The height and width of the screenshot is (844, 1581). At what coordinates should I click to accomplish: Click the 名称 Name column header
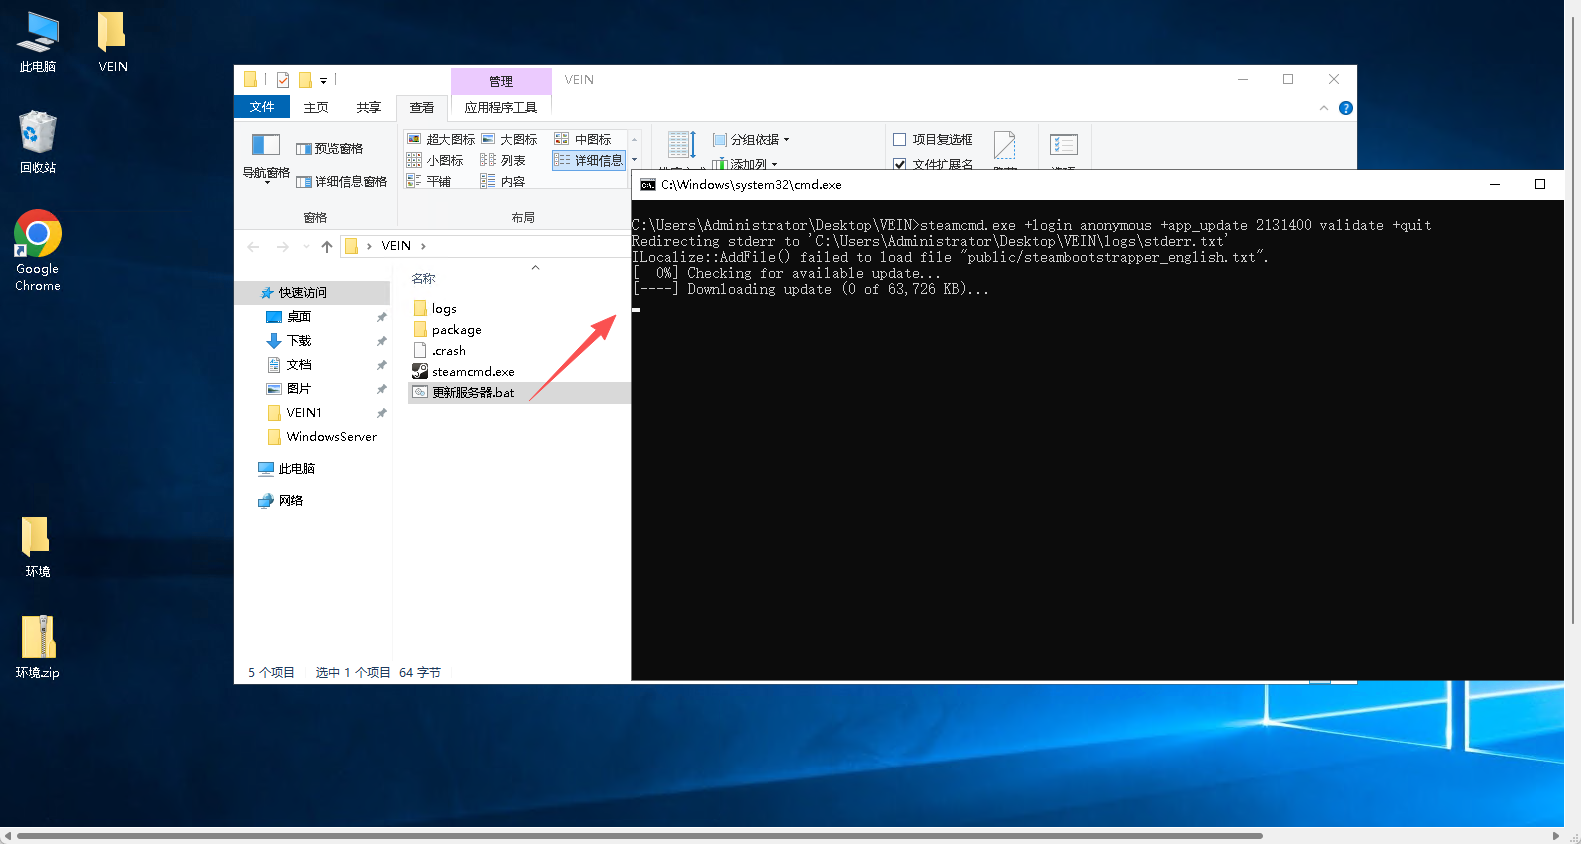pos(424,279)
